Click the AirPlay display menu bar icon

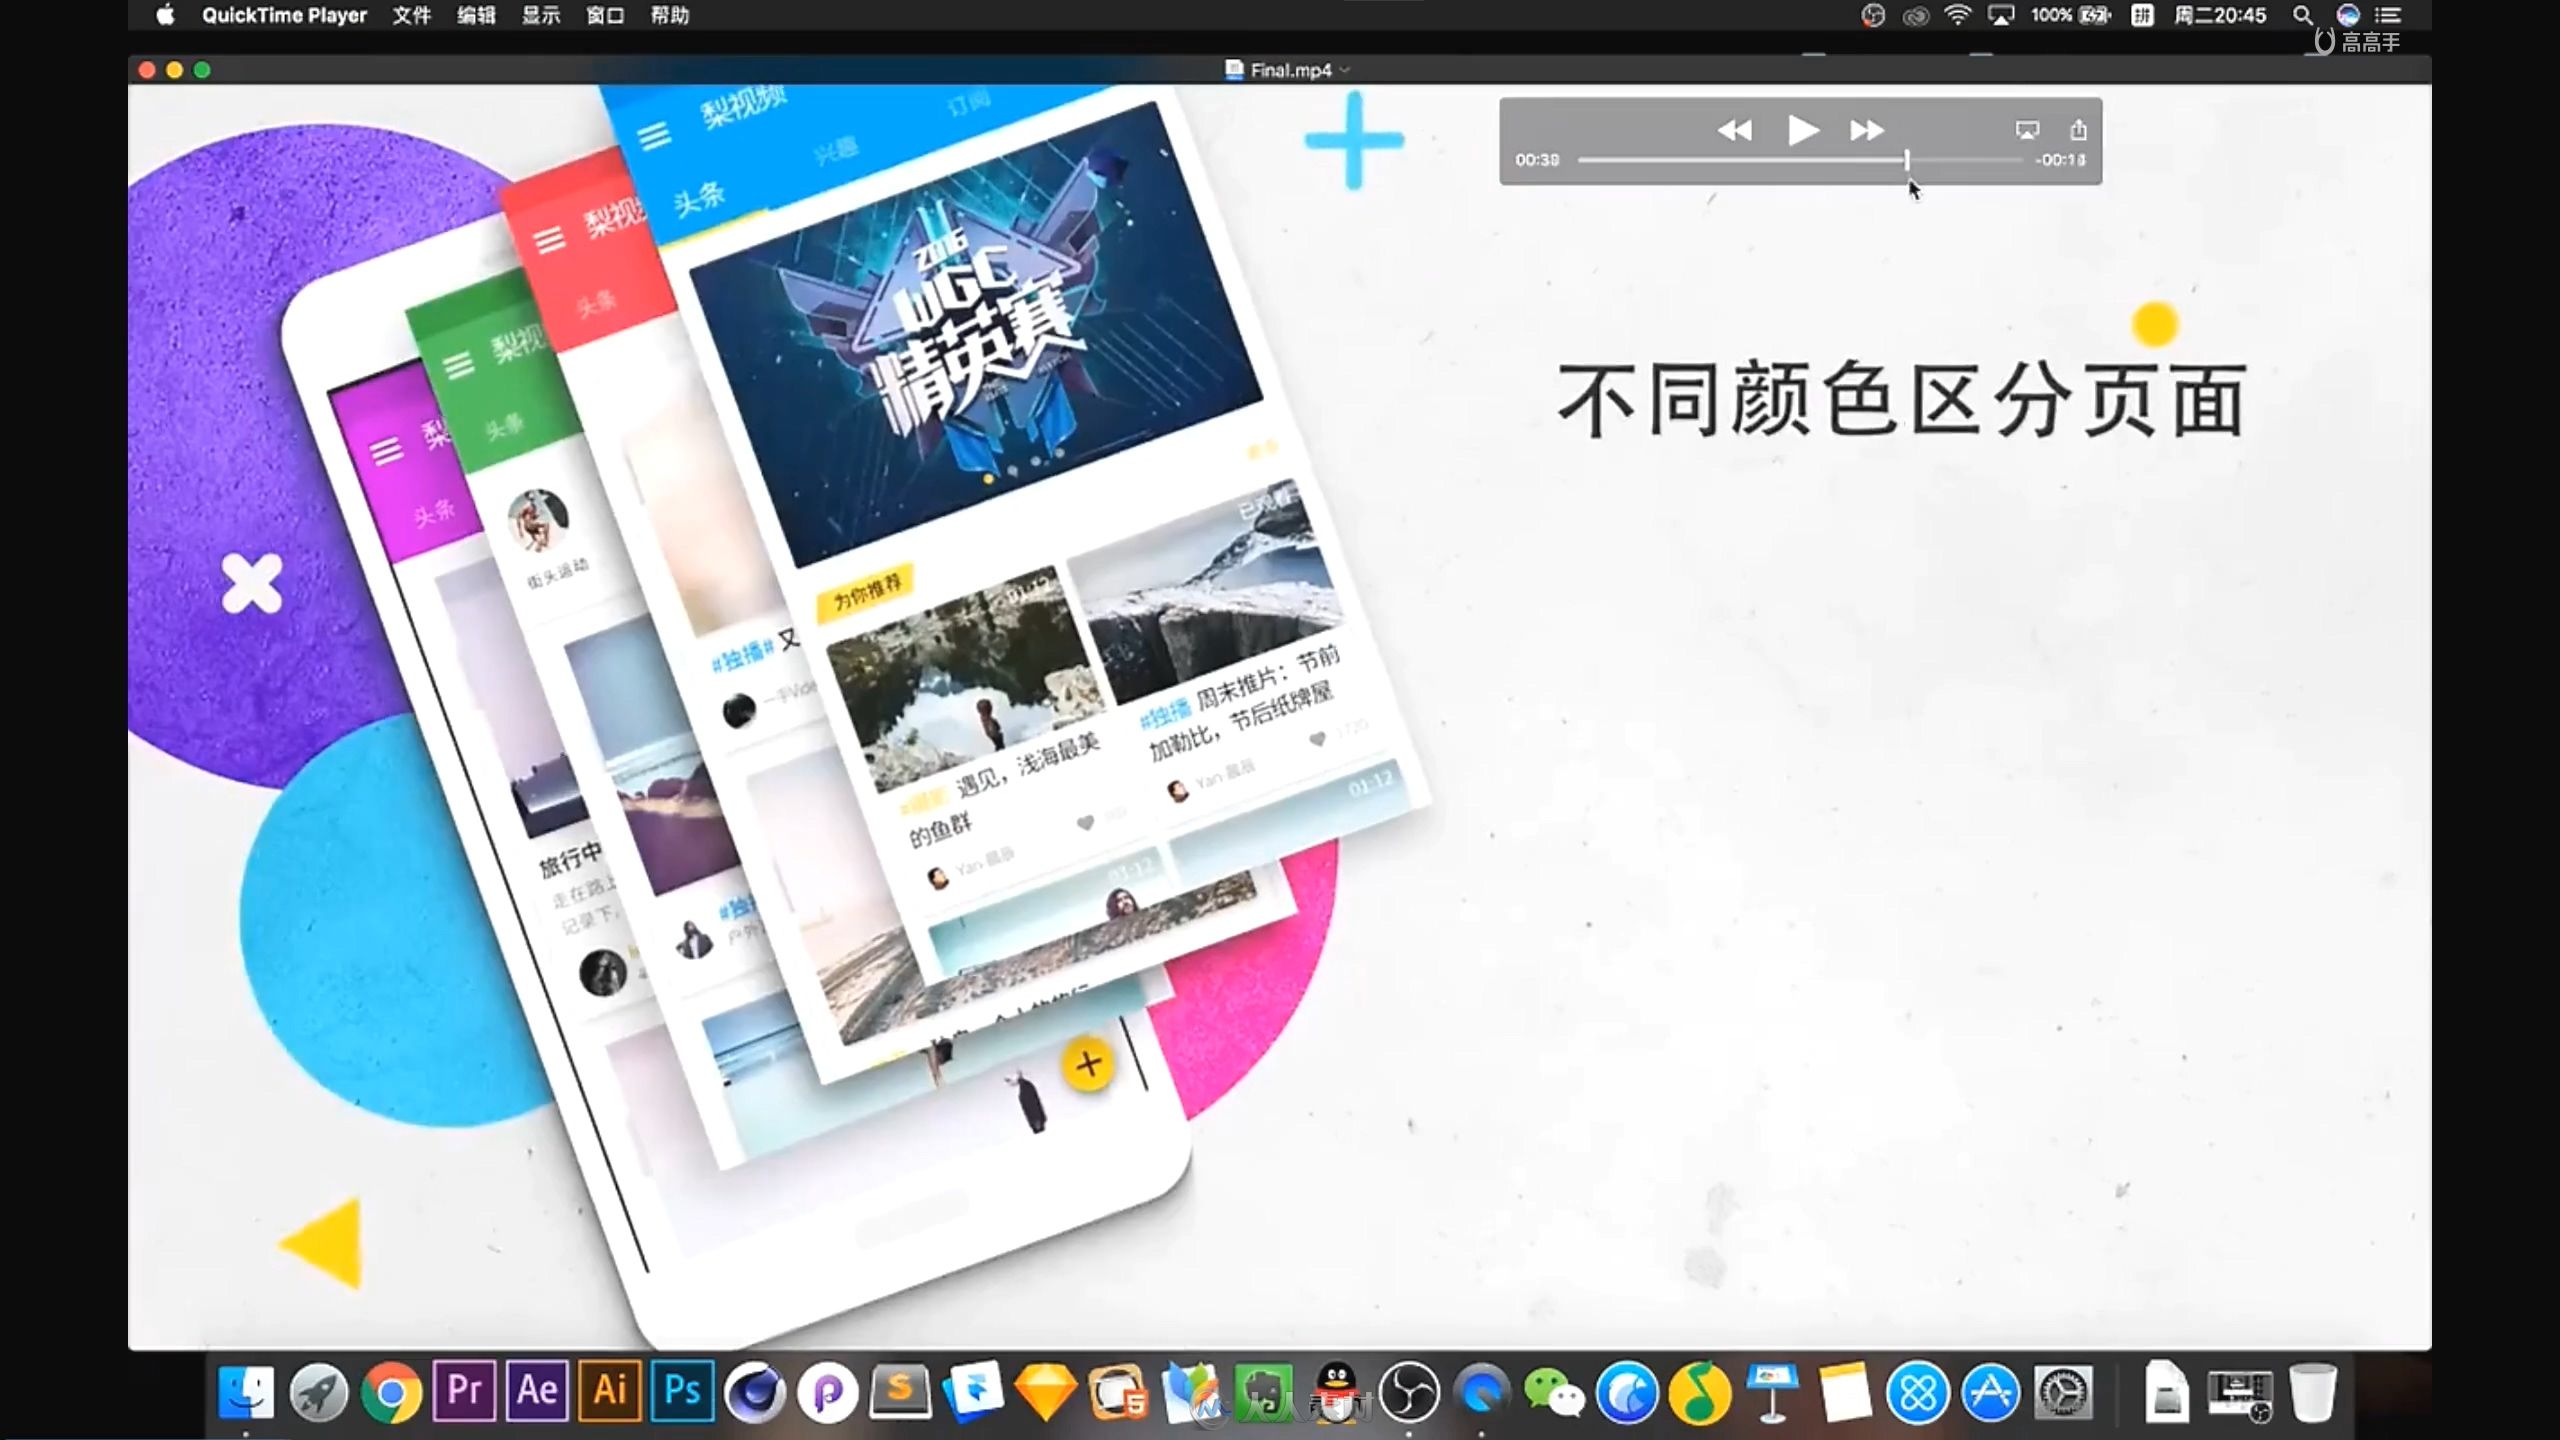point(2001,15)
